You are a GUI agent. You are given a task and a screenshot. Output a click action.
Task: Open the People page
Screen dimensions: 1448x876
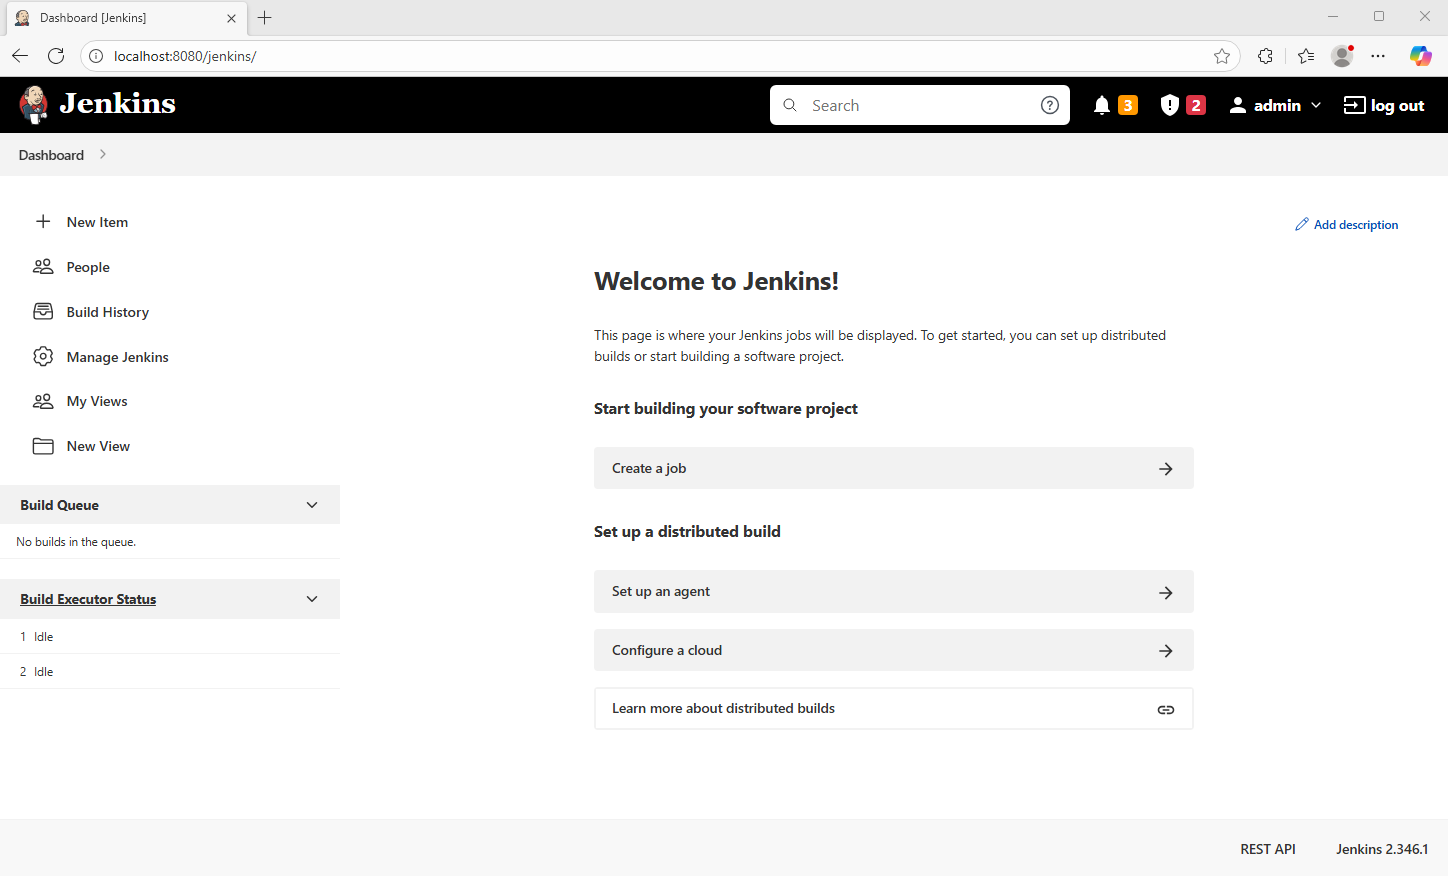click(88, 267)
